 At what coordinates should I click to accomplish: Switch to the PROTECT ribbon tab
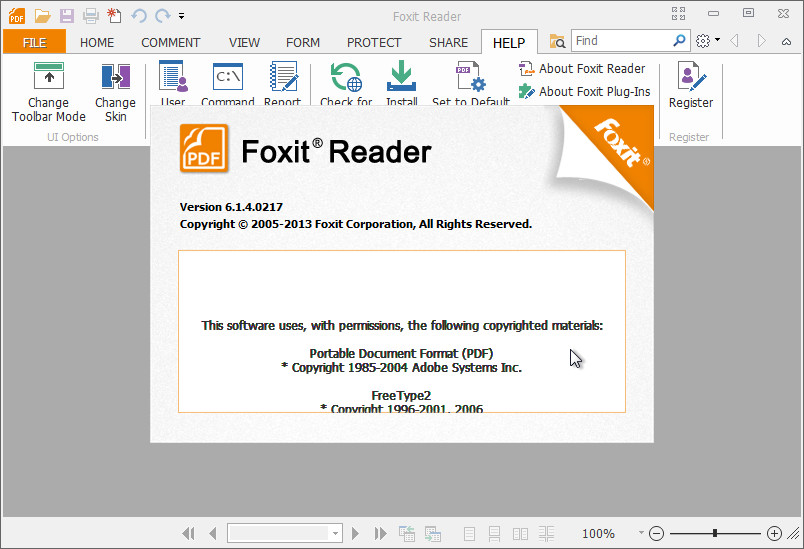(374, 43)
